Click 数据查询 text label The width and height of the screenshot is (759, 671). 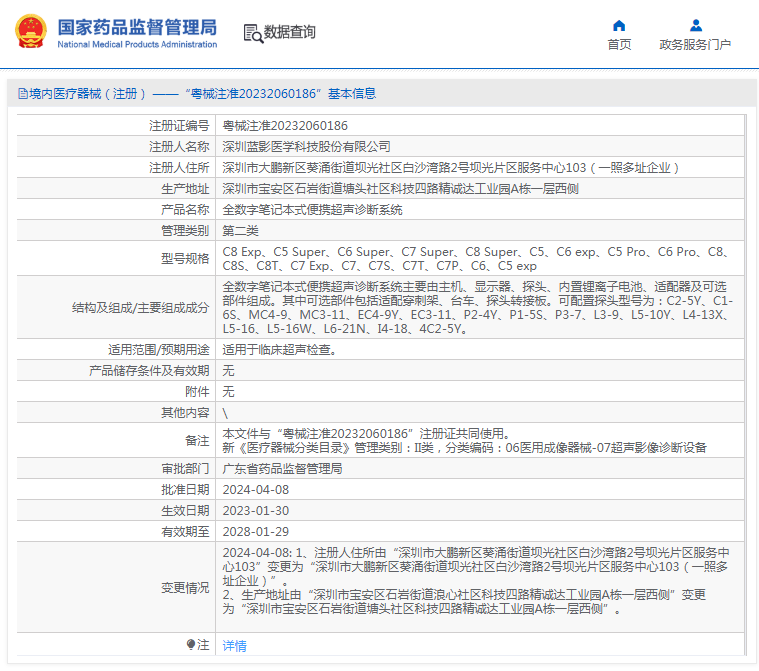[x=289, y=32]
